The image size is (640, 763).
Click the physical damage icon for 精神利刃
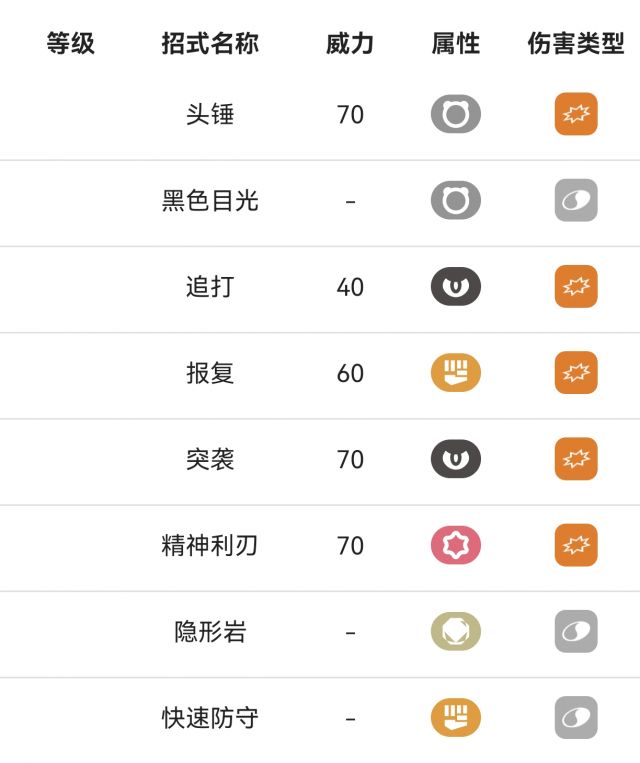coord(576,545)
